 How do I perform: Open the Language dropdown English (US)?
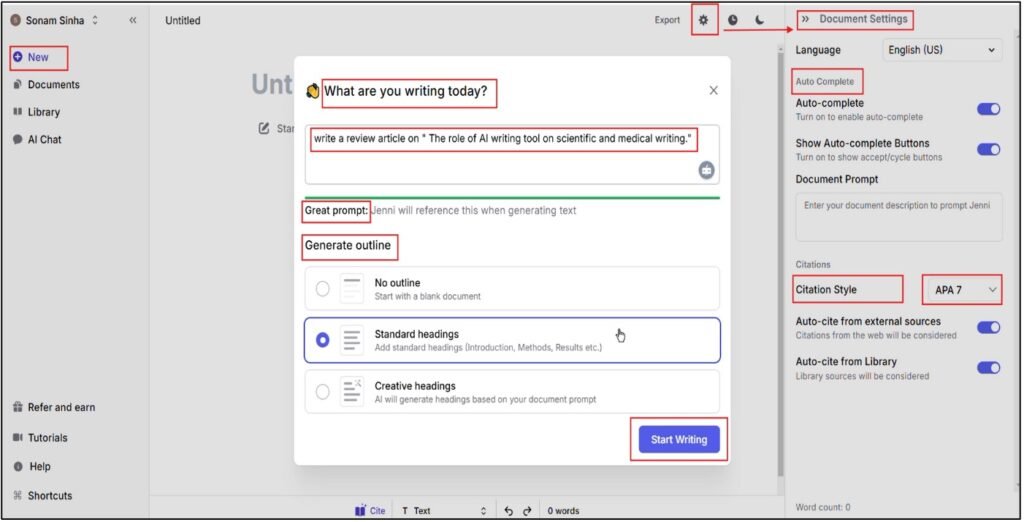942,50
